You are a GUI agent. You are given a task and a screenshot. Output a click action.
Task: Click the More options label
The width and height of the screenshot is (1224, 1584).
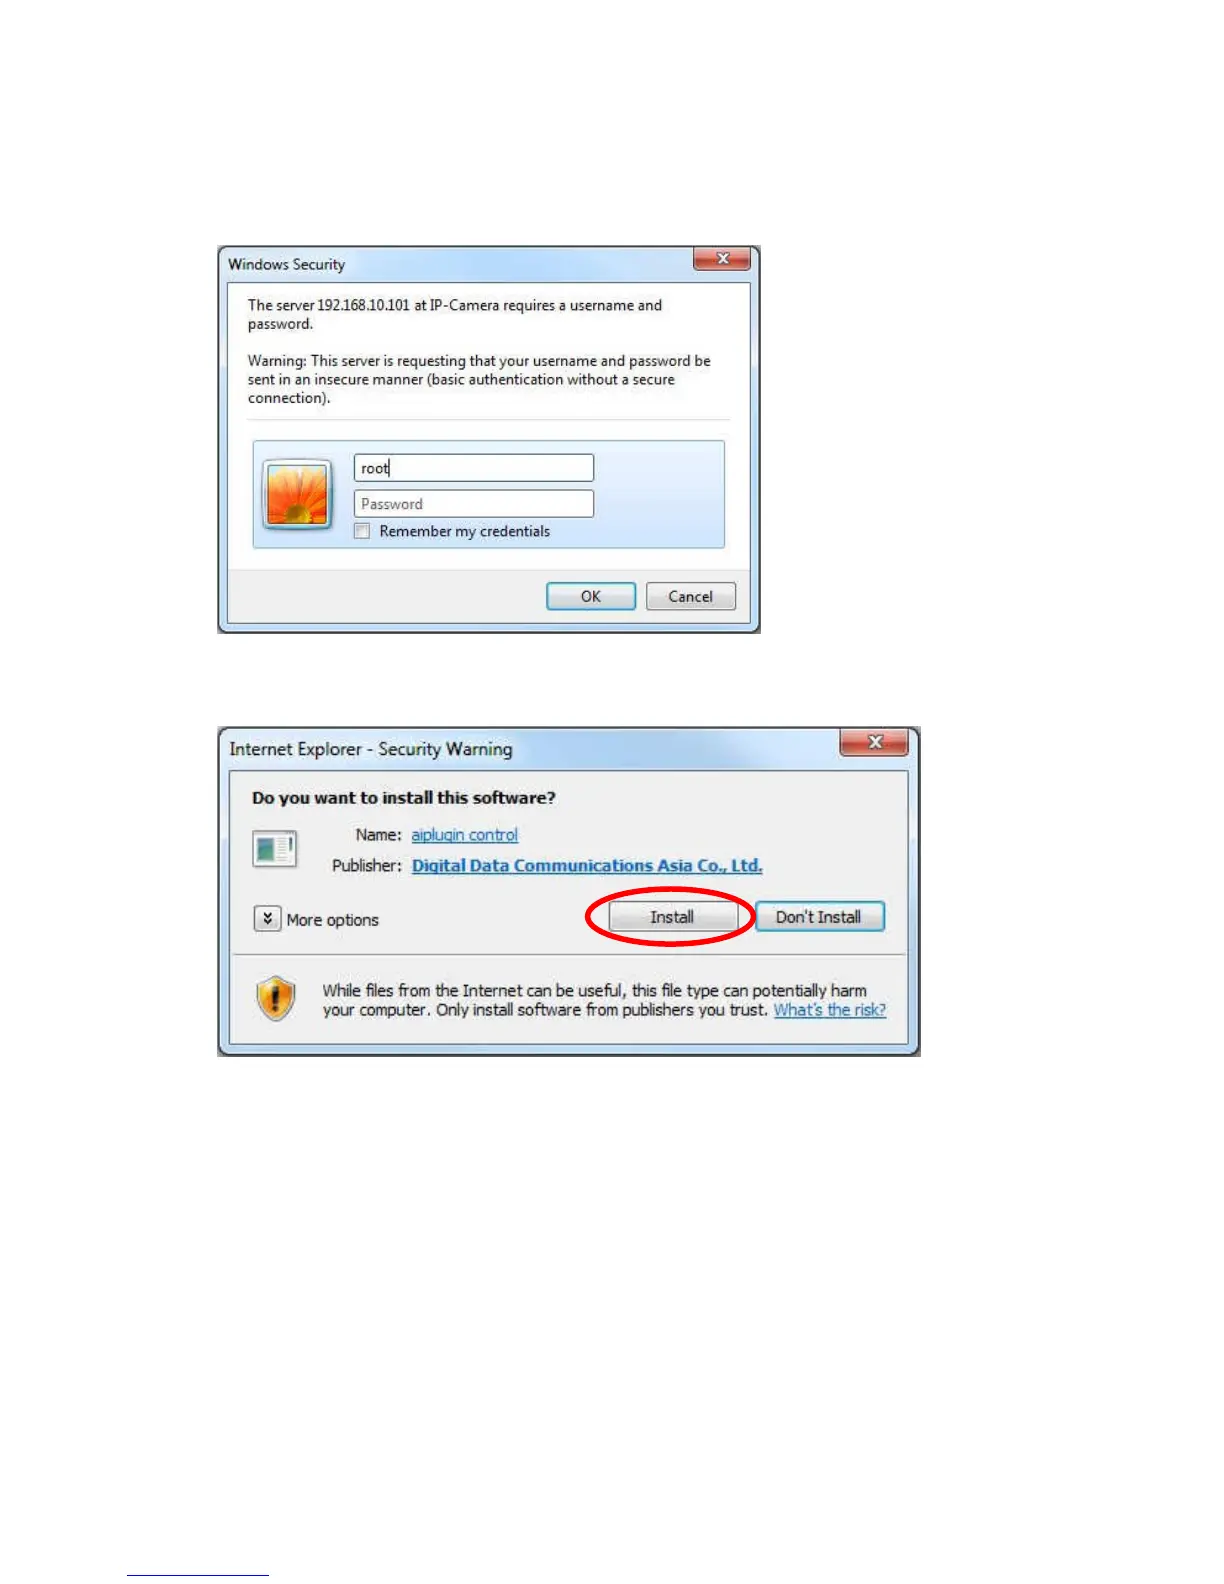(333, 920)
